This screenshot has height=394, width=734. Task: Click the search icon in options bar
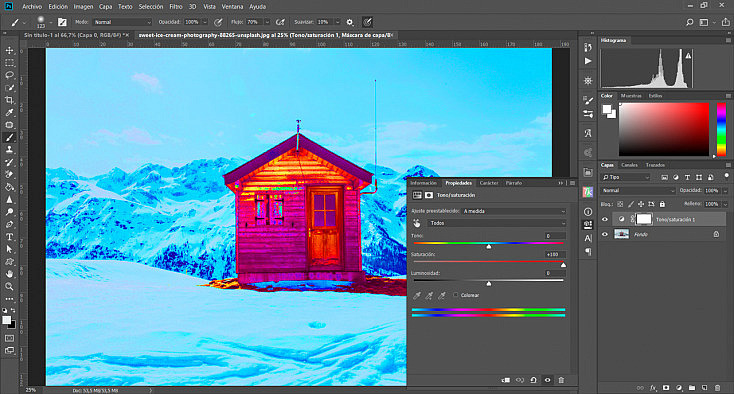(x=690, y=22)
